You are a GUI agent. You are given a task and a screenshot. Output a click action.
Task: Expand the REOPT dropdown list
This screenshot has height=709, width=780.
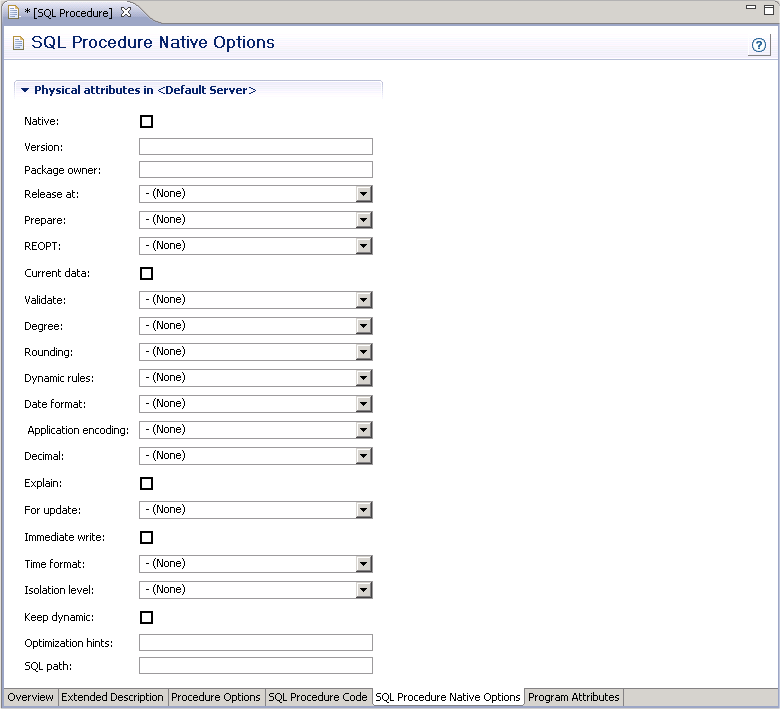coord(364,246)
